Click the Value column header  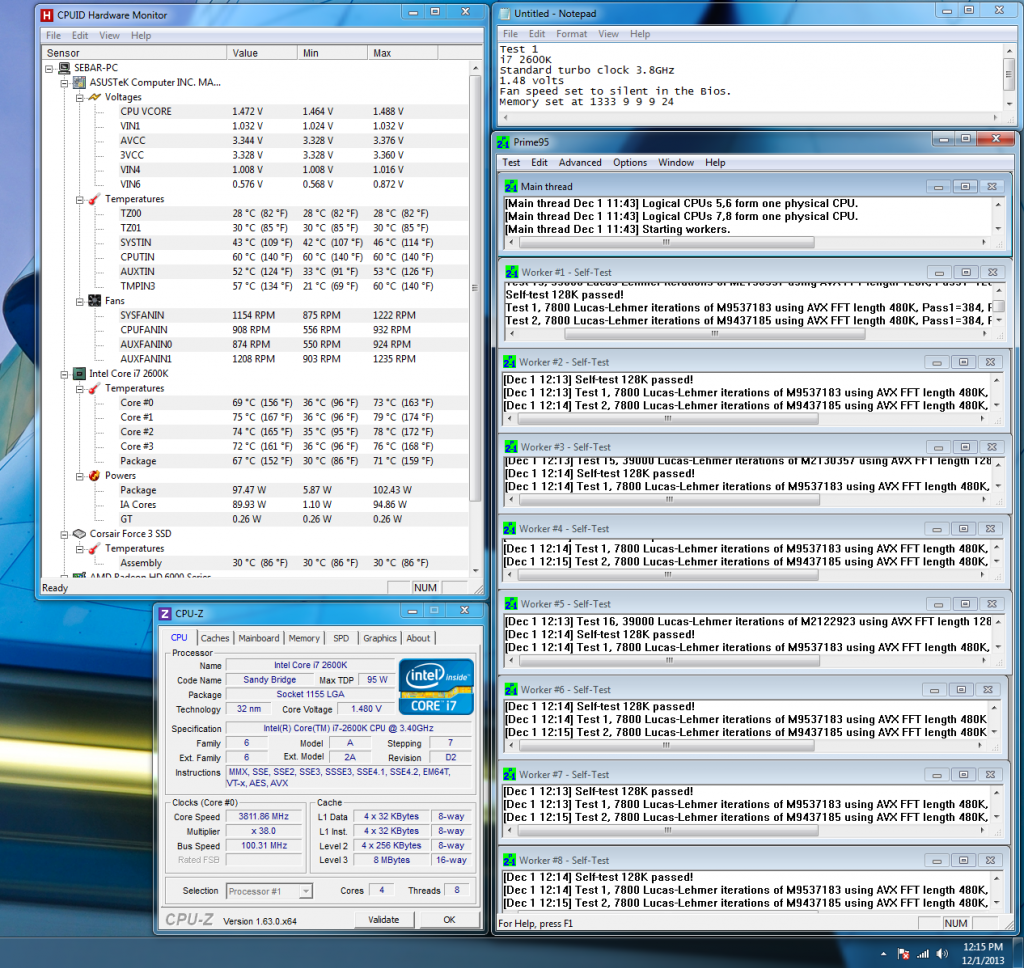(x=262, y=53)
